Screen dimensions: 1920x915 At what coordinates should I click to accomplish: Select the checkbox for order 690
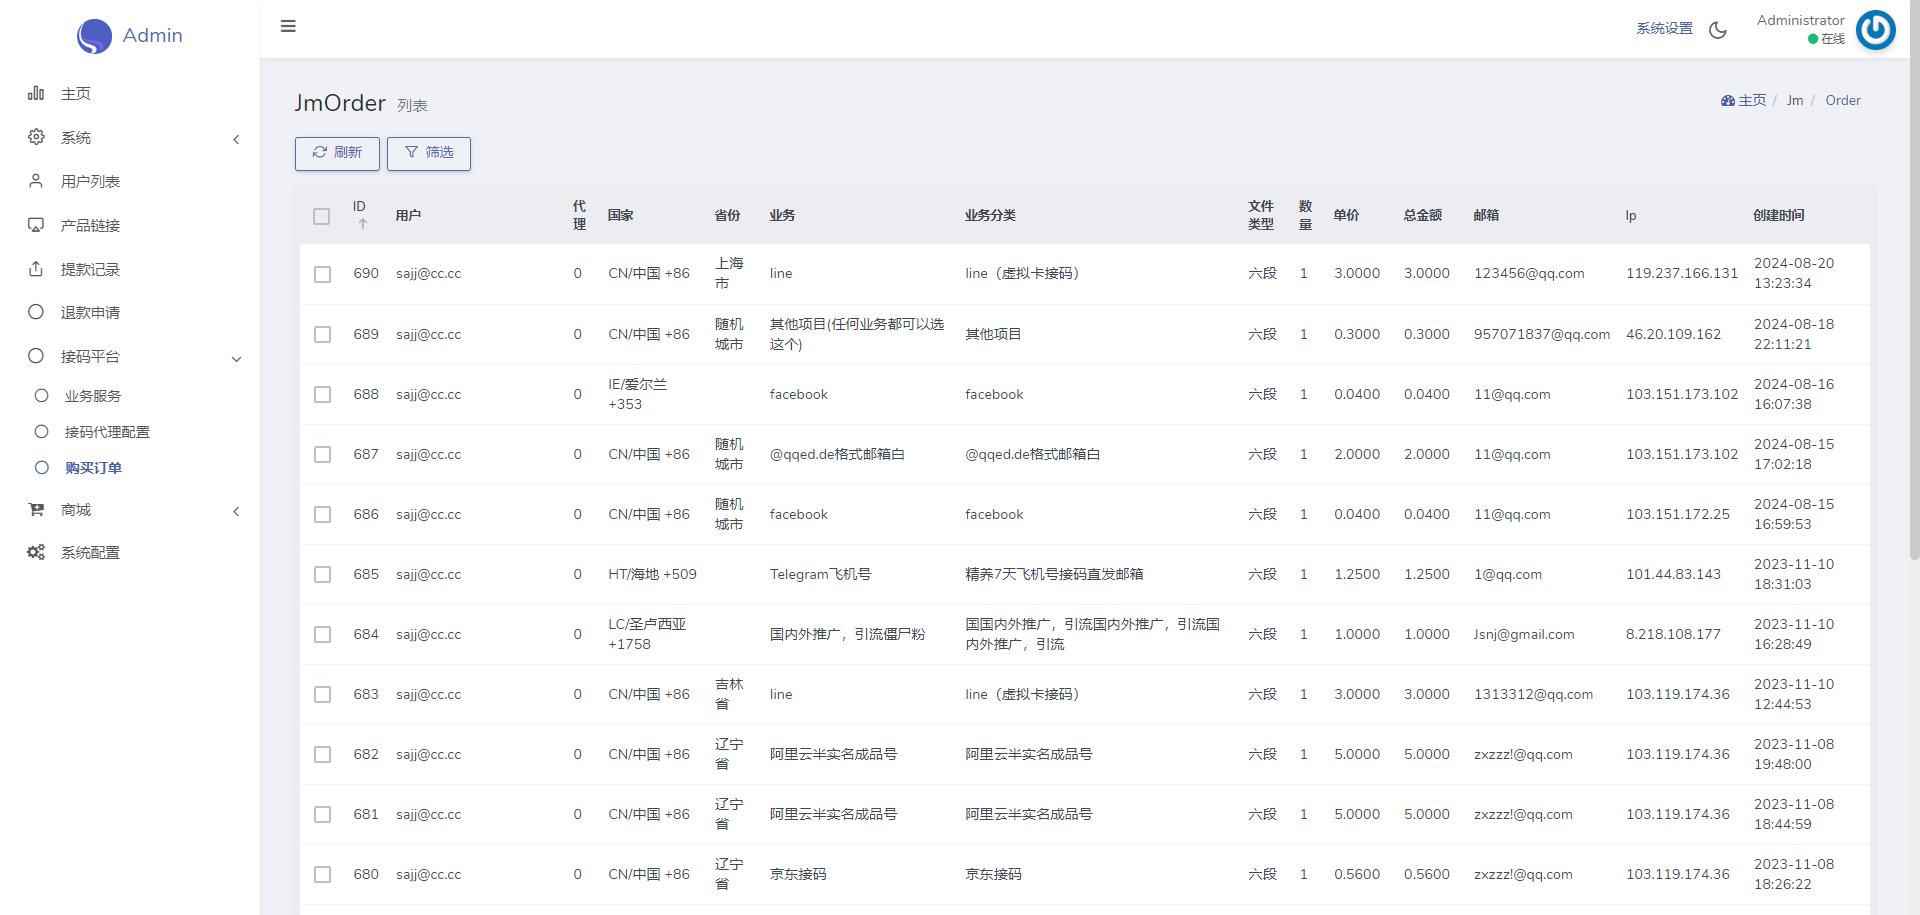(x=322, y=274)
